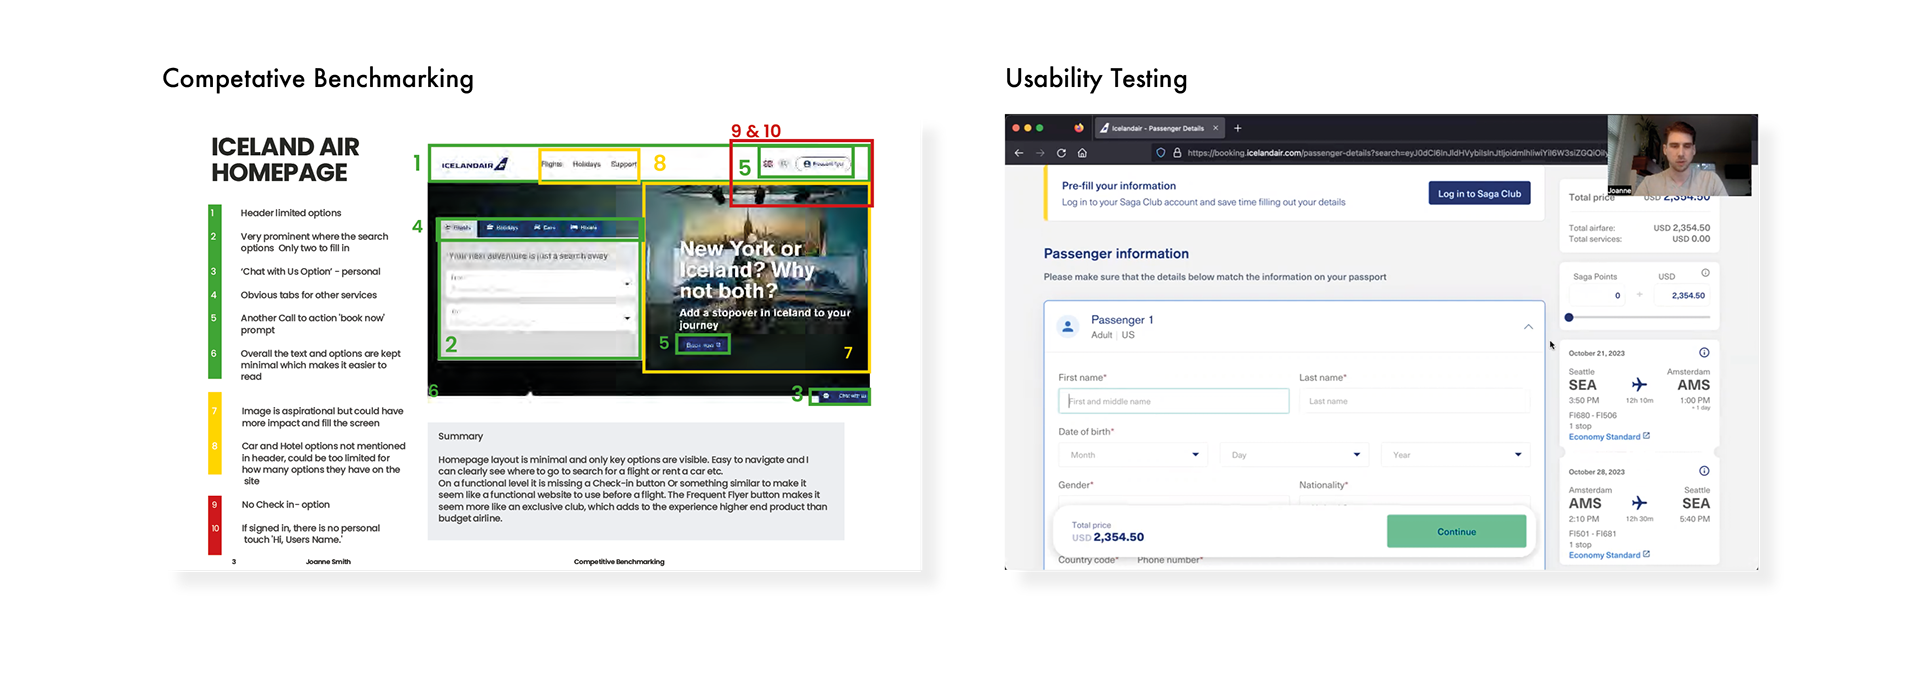Click the browser forward arrow
Viewport: 1920px width, 685px height.
click(1040, 153)
